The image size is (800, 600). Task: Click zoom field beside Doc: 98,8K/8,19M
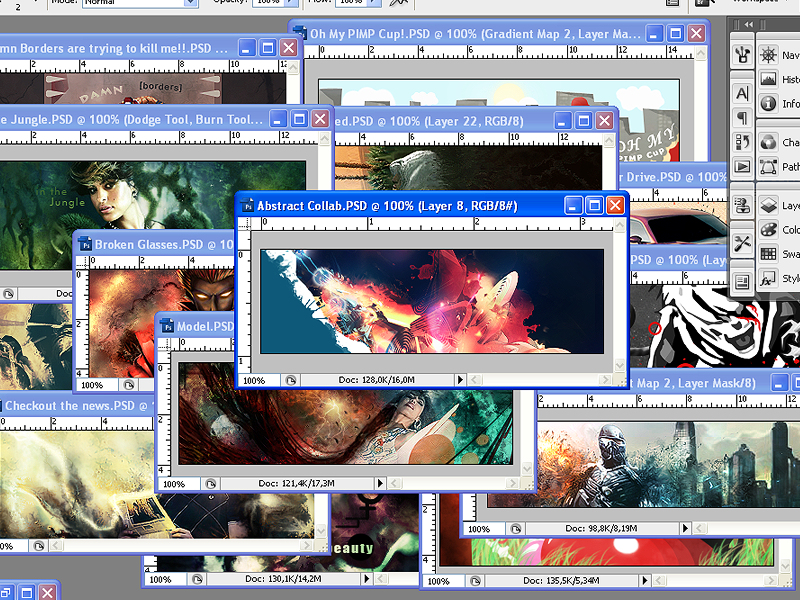coord(484,529)
